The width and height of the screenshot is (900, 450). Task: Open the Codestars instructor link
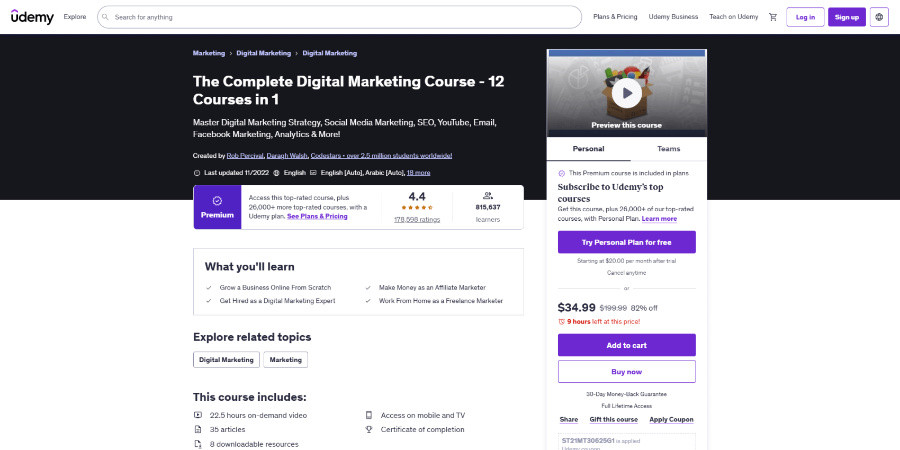pyautogui.click(x=381, y=156)
